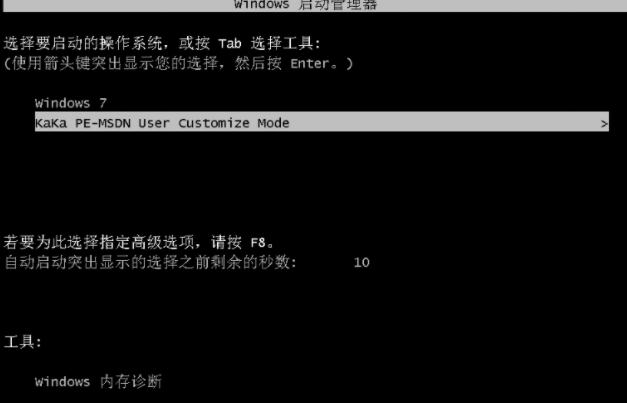Select the Windows 7 boot entry
This screenshot has height=403, width=627.
pyautogui.click(x=71, y=103)
